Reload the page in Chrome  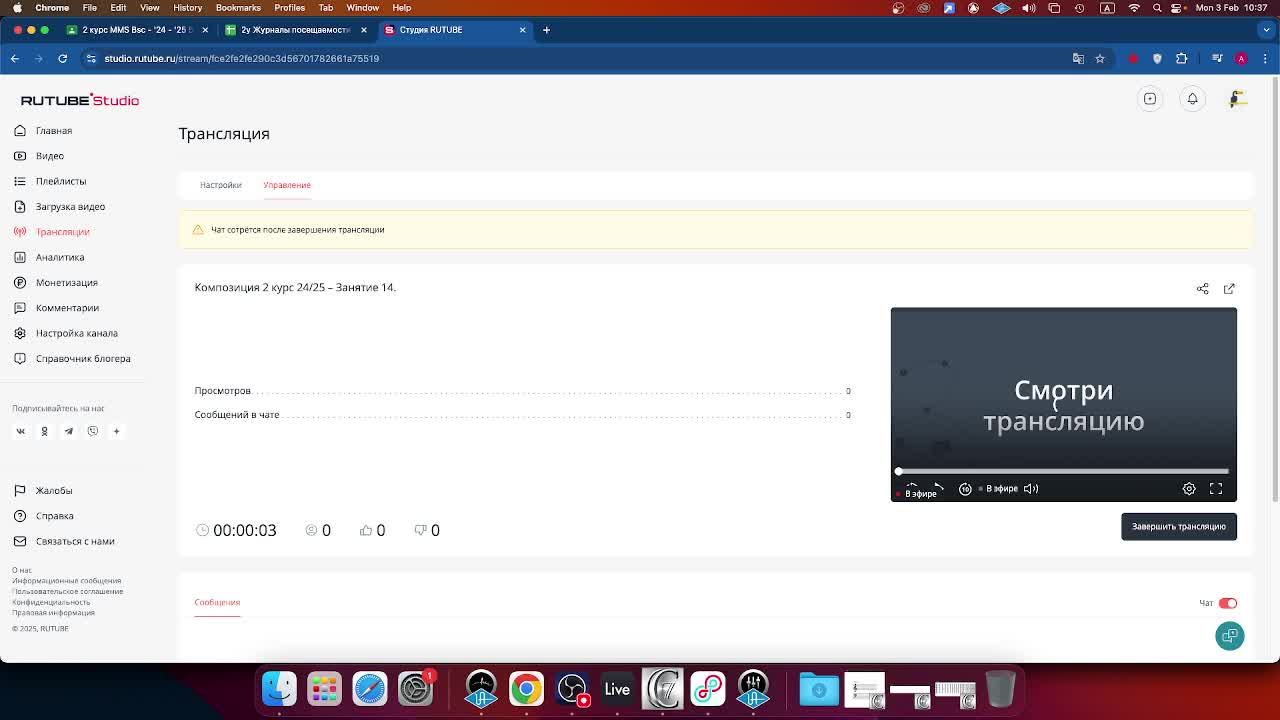62,58
